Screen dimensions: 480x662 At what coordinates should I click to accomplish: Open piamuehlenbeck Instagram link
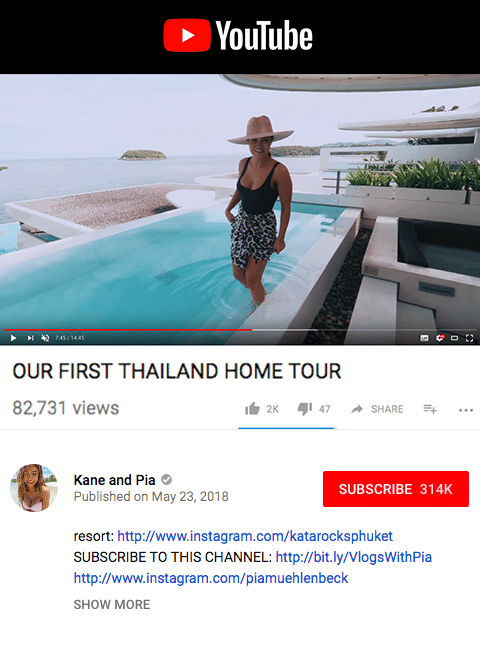tap(211, 578)
